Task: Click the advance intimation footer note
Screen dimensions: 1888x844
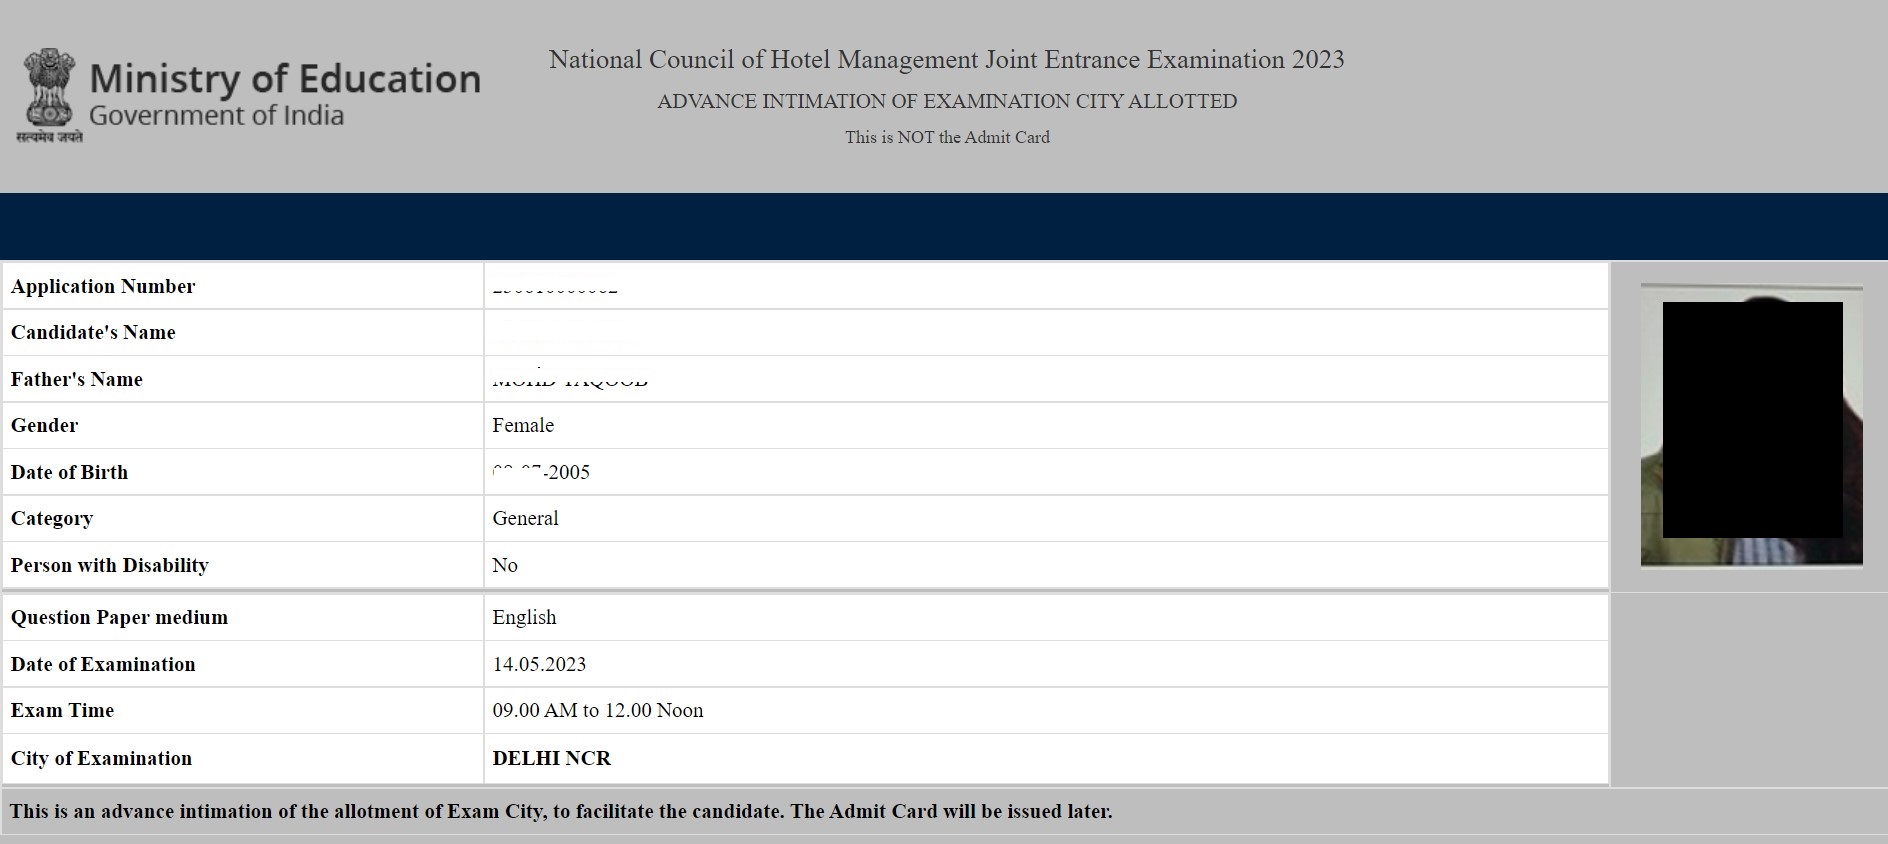Action: (561, 812)
